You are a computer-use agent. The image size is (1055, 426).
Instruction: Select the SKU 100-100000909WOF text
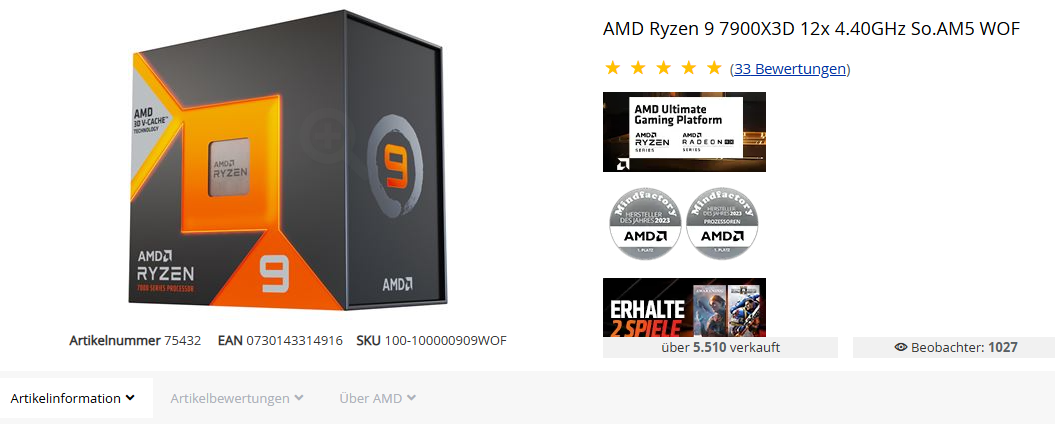pos(431,341)
